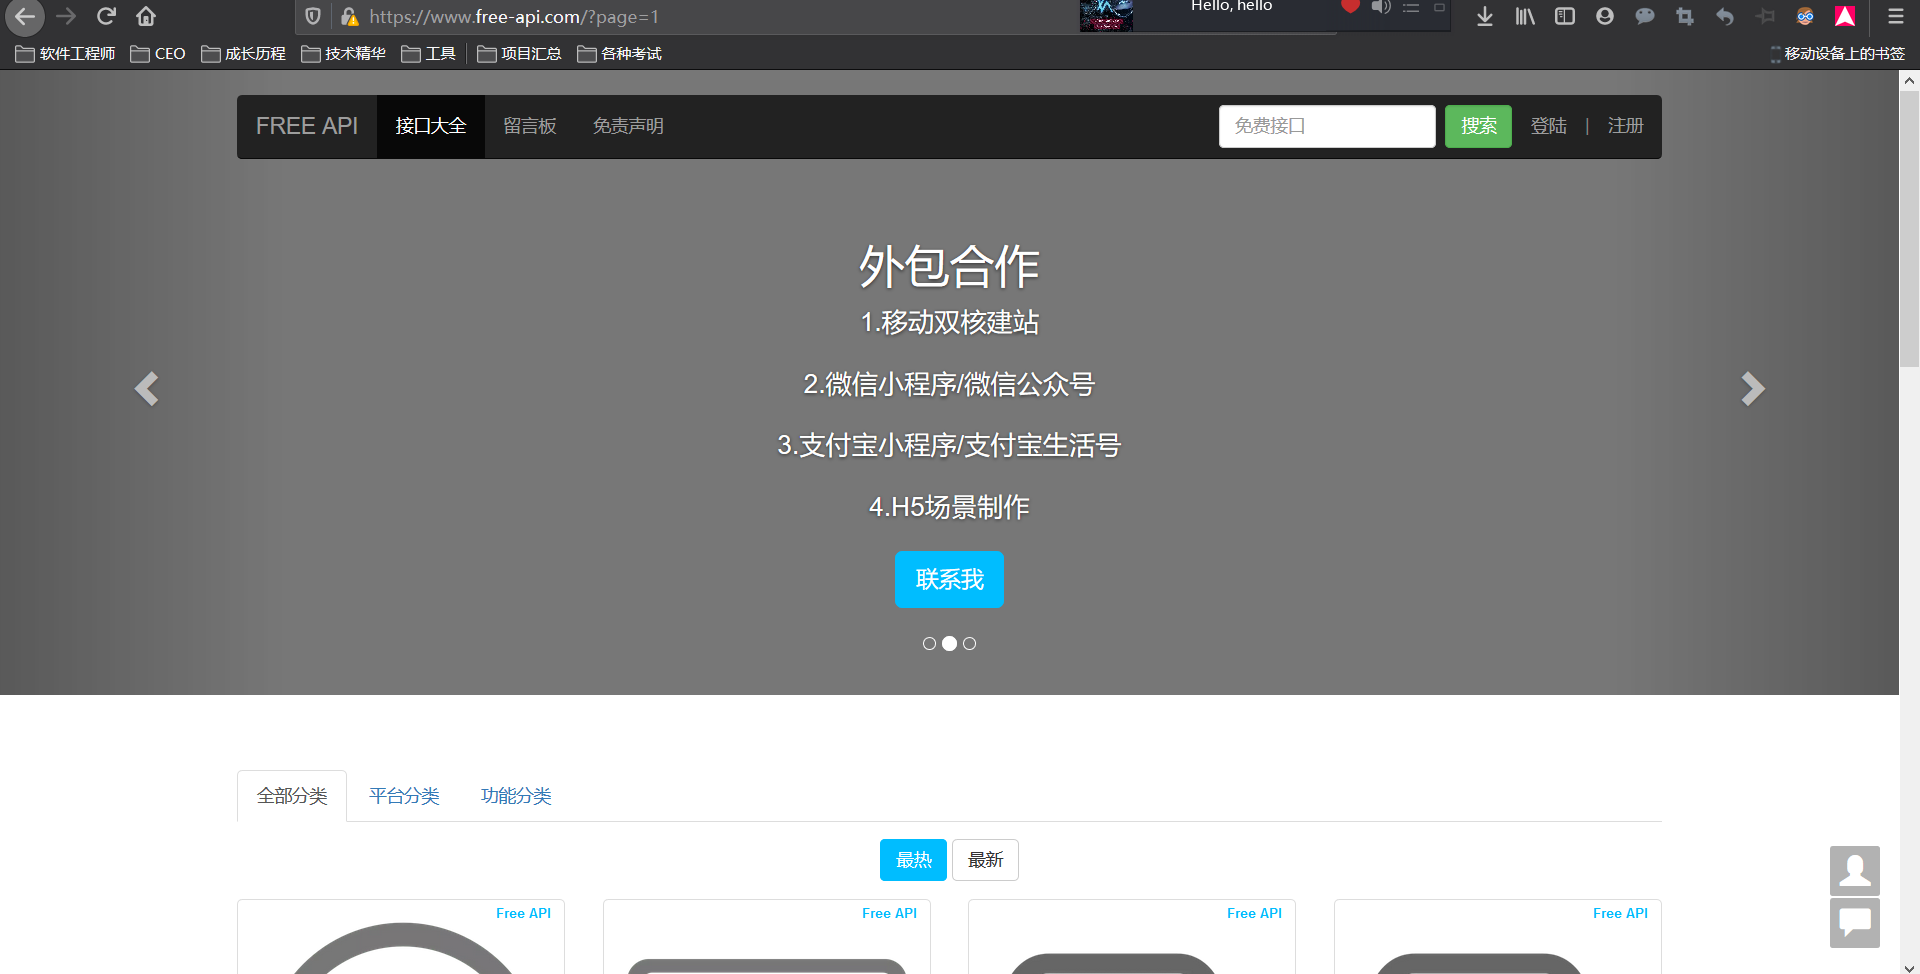Click the floating chat message icon
This screenshot has width=1920, height=974.
[1855, 922]
